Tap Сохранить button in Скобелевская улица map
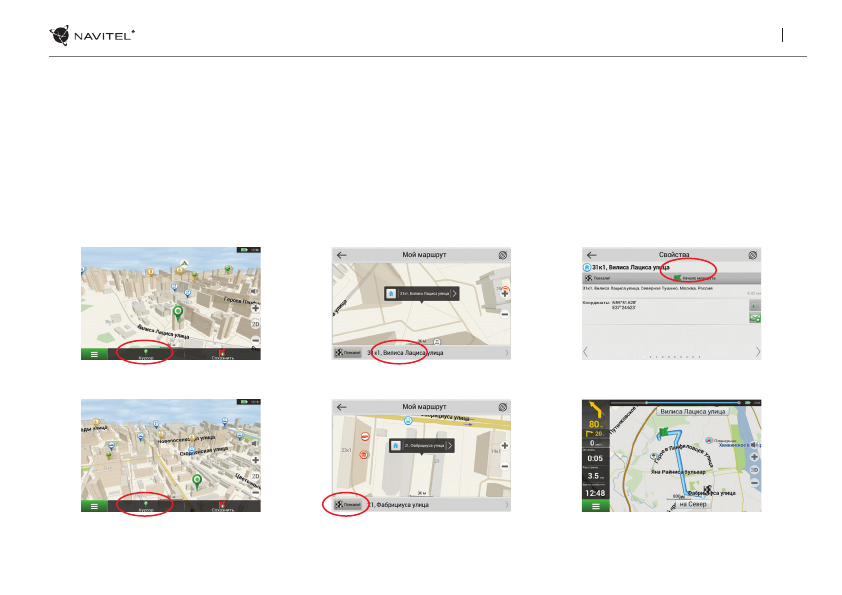This screenshot has height=595, width=842. 222,506
